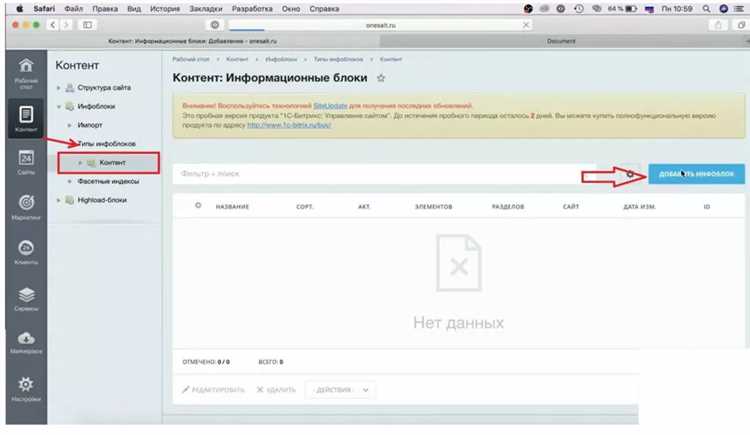
Task: Open the Сайты calendar icon section
Action: pyautogui.click(x=26, y=163)
